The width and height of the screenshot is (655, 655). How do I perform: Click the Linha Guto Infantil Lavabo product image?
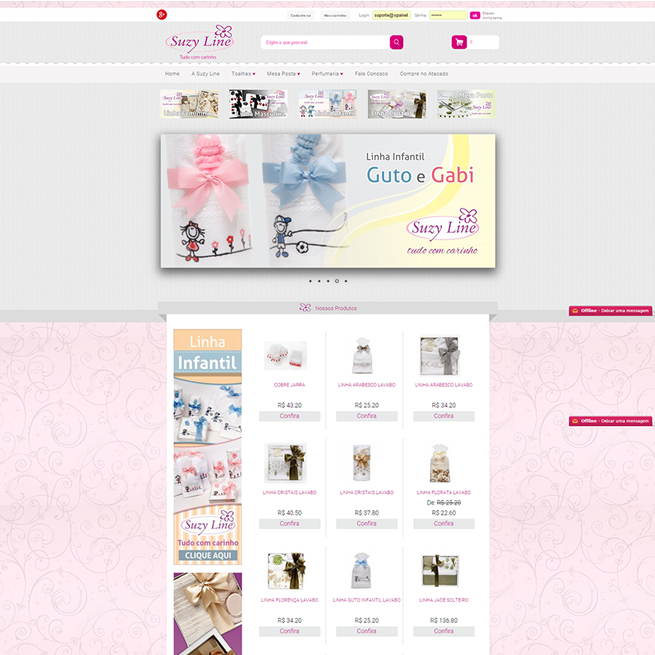[362, 571]
